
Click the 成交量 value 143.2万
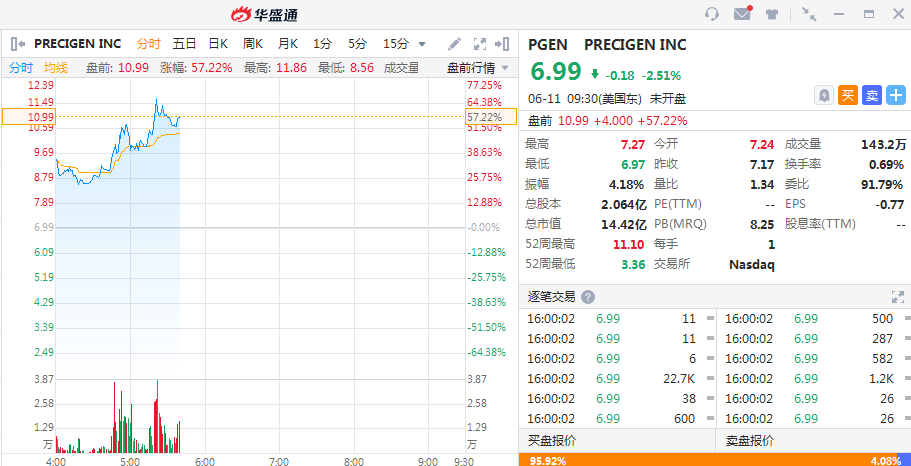[883, 144]
